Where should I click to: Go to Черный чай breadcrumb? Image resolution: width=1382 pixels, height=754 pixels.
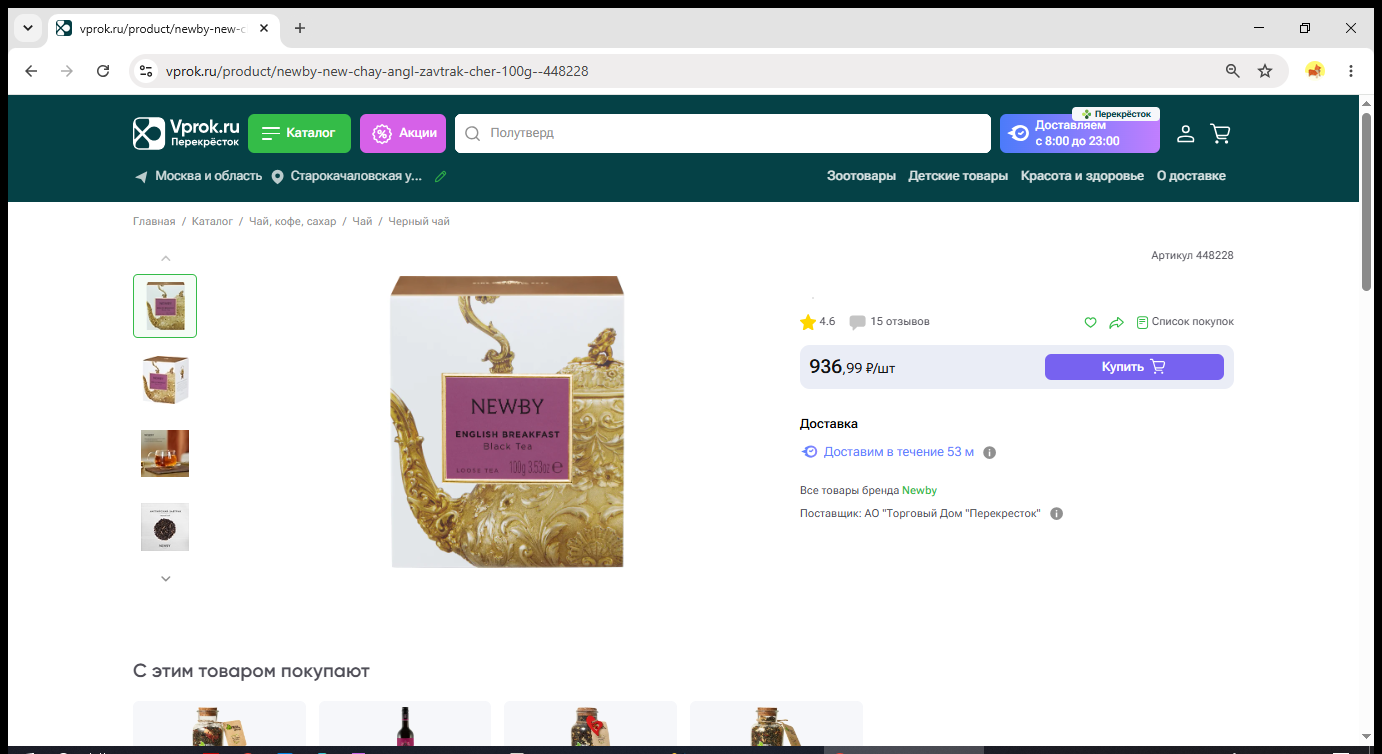[x=419, y=222]
